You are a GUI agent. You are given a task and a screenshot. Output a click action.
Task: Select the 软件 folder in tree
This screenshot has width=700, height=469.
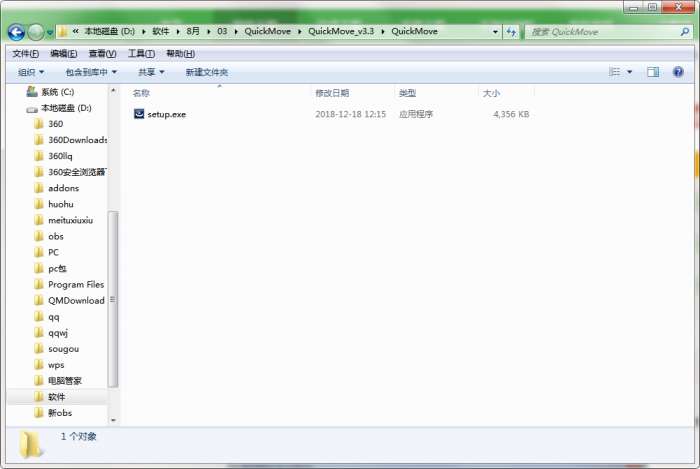tap(50, 397)
